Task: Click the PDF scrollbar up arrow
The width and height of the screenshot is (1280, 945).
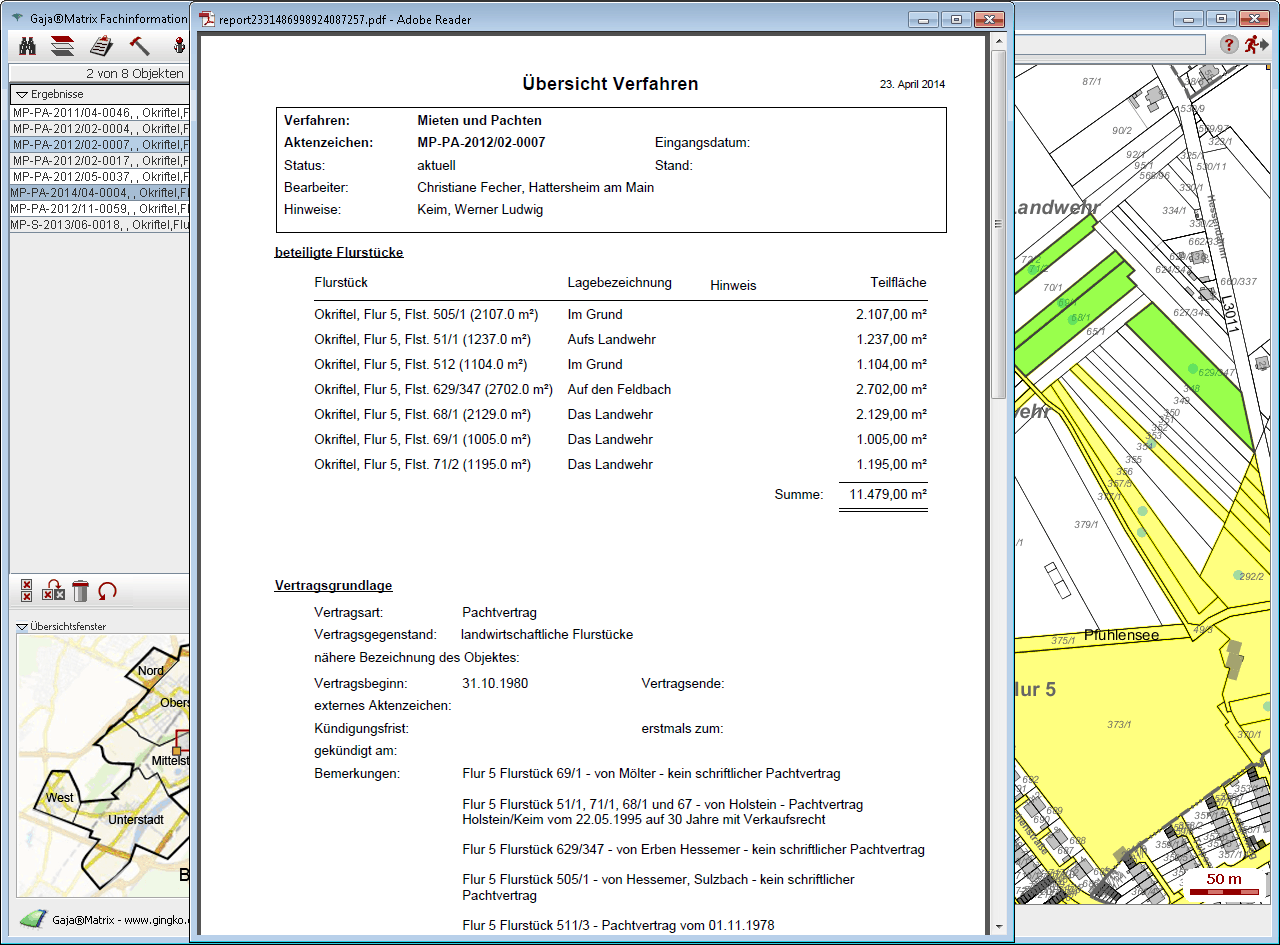Action: coord(998,41)
